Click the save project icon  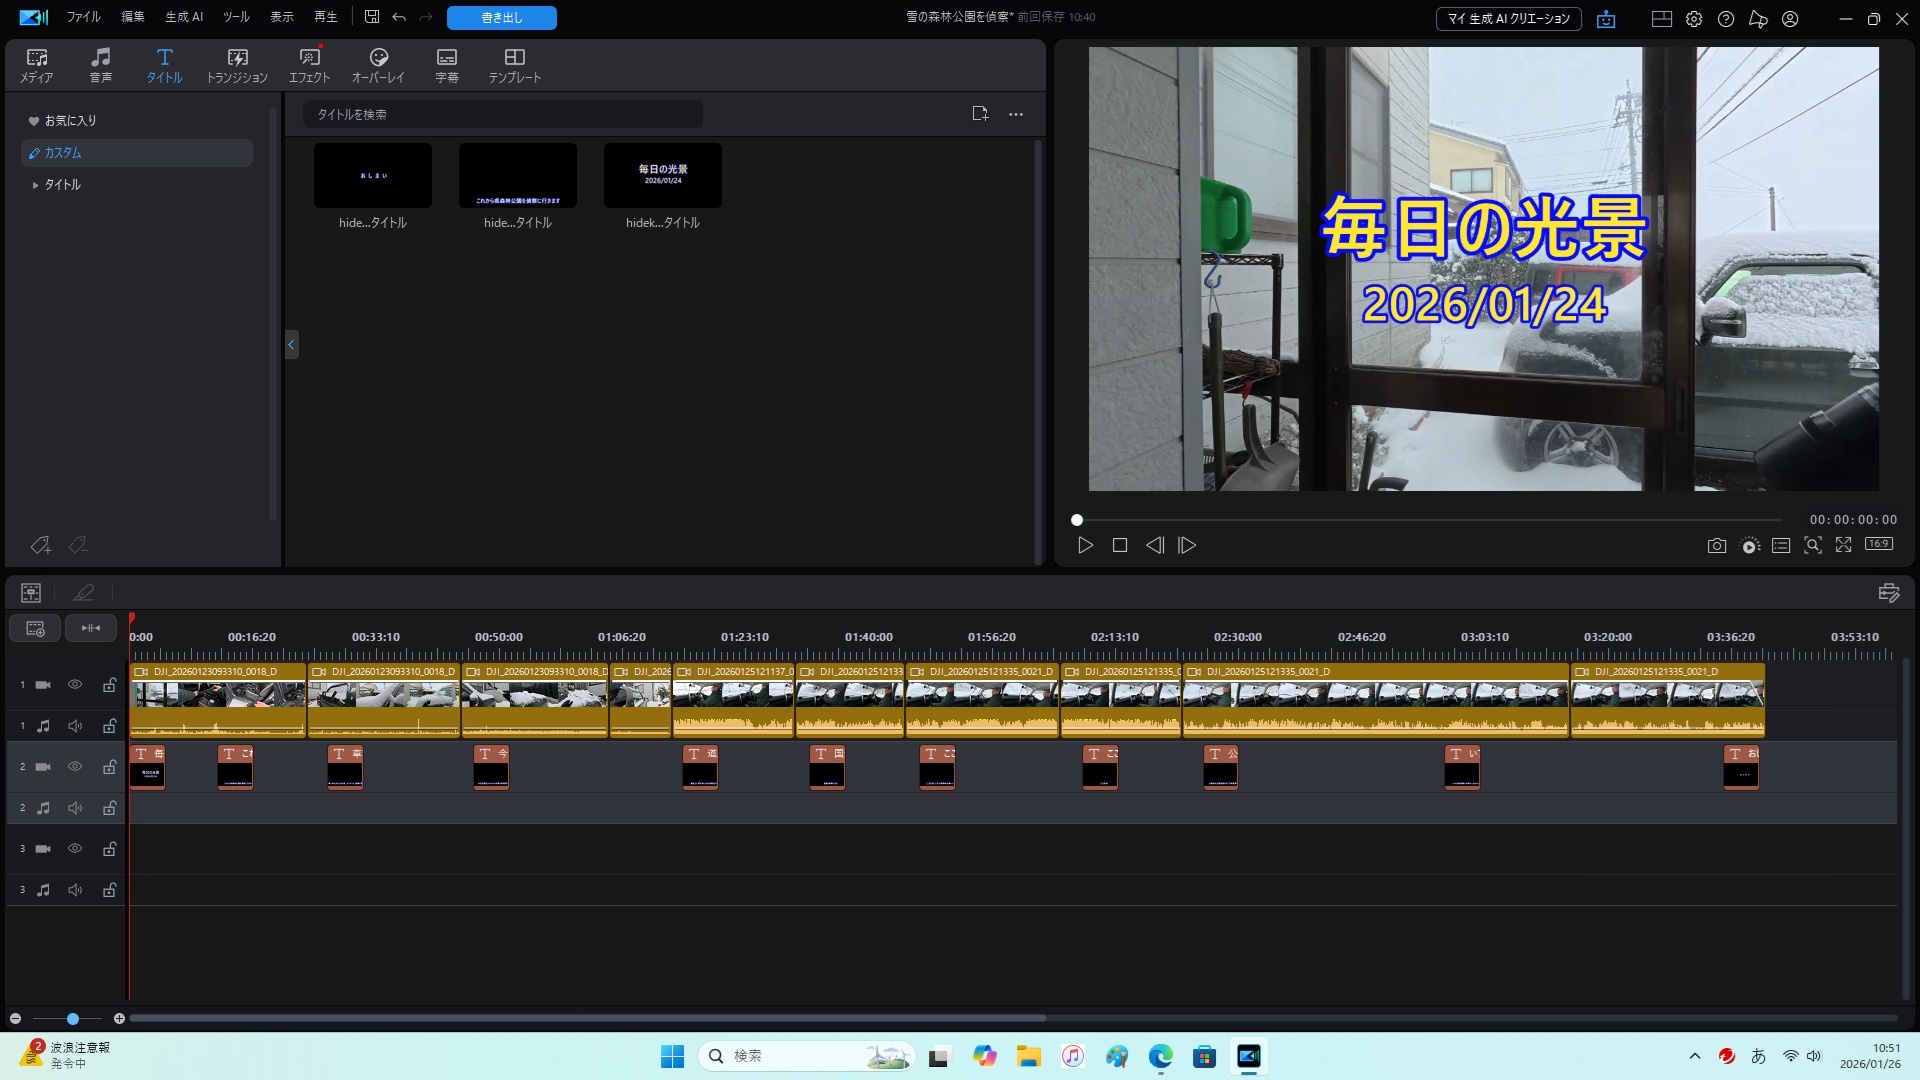(x=372, y=17)
